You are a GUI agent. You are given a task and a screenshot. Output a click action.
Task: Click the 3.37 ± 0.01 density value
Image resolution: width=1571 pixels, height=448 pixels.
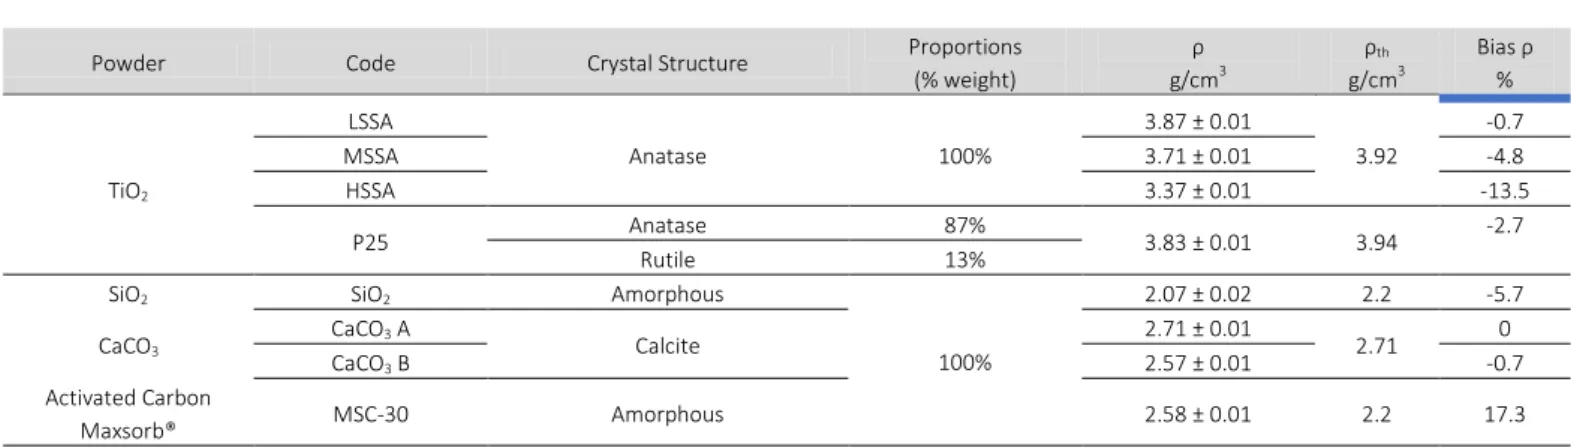[x=1197, y=190]
